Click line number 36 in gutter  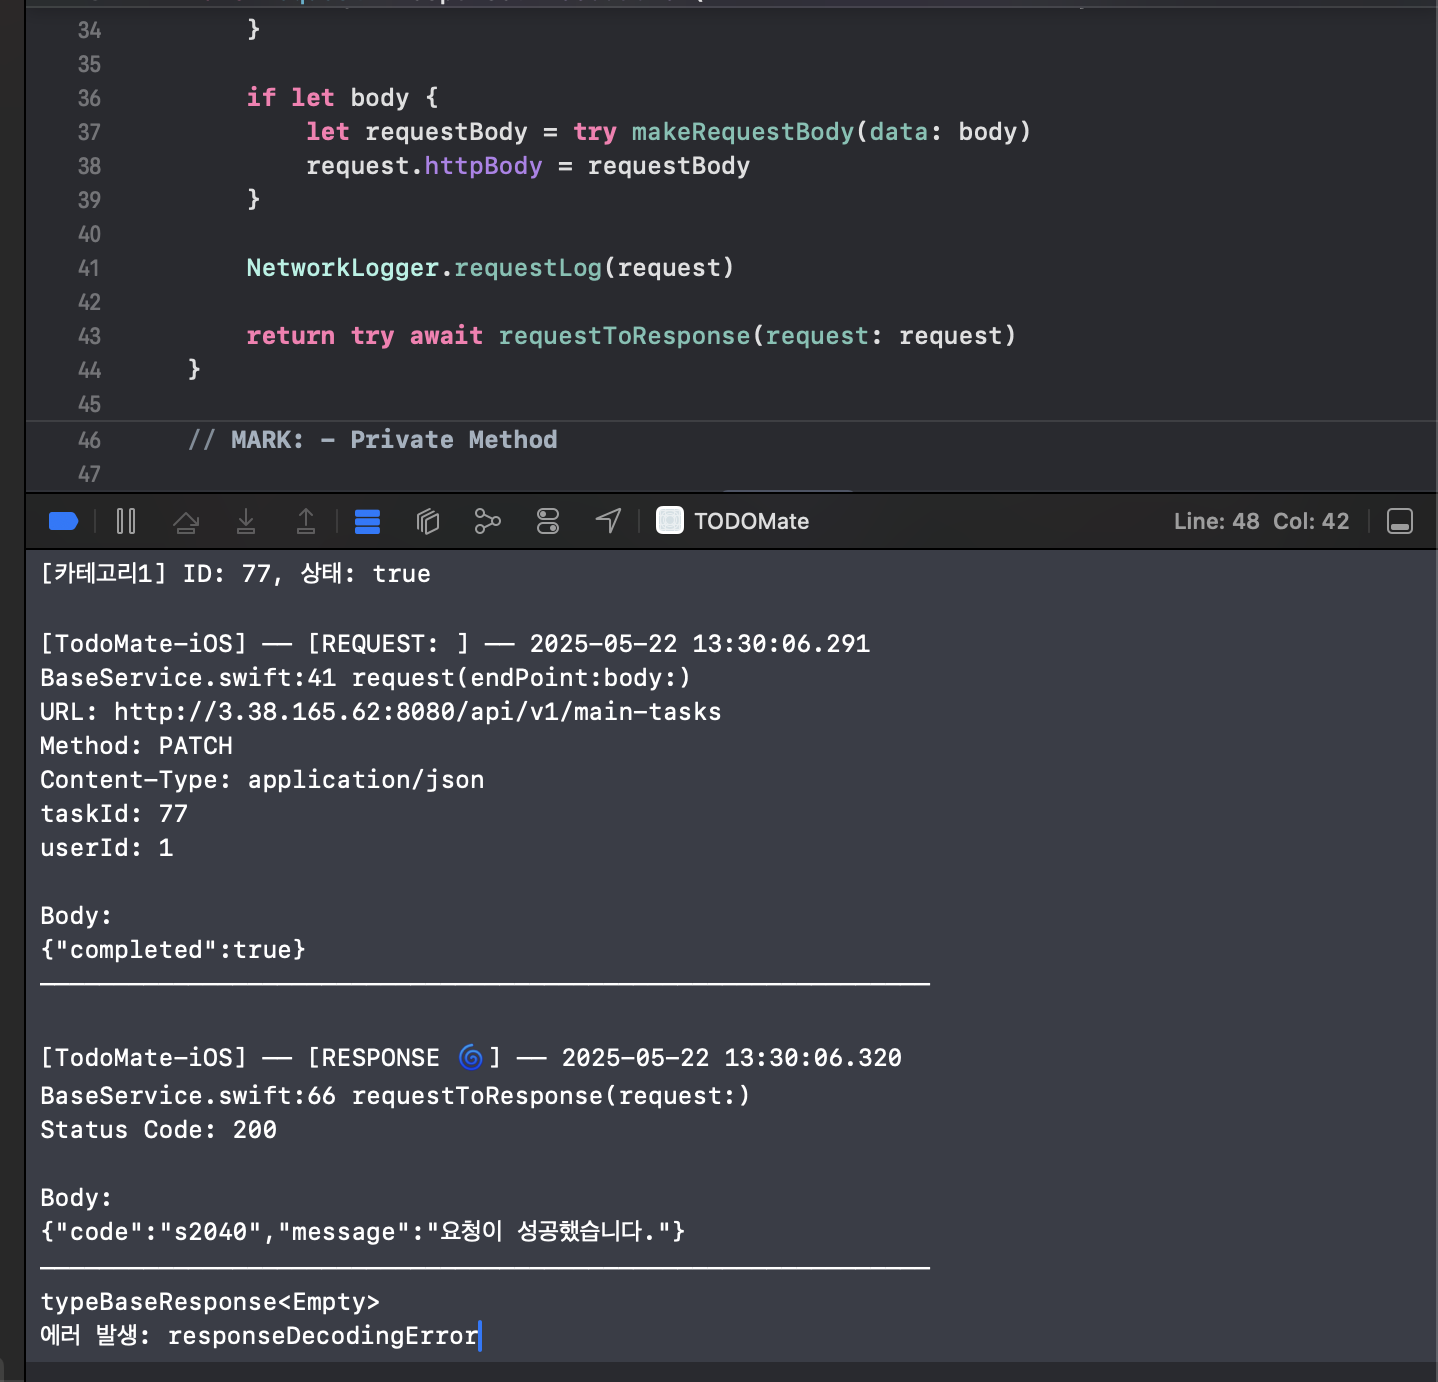point(89,98)
